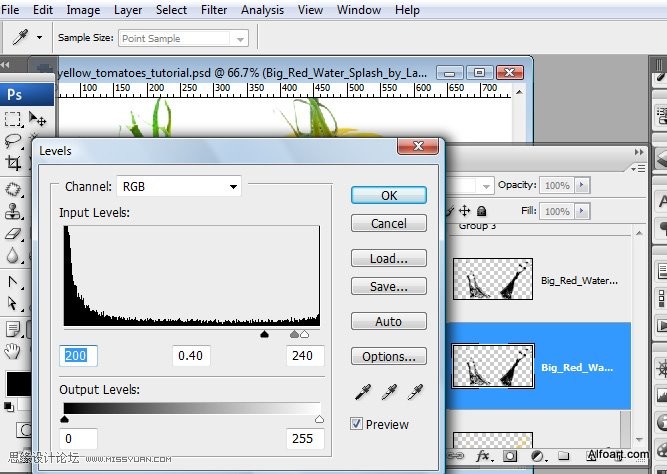Image resolution: width=667 pixels, height=474 pixels.
Task: Toggle the Preview checkbox in Levels
Action: 356,424
